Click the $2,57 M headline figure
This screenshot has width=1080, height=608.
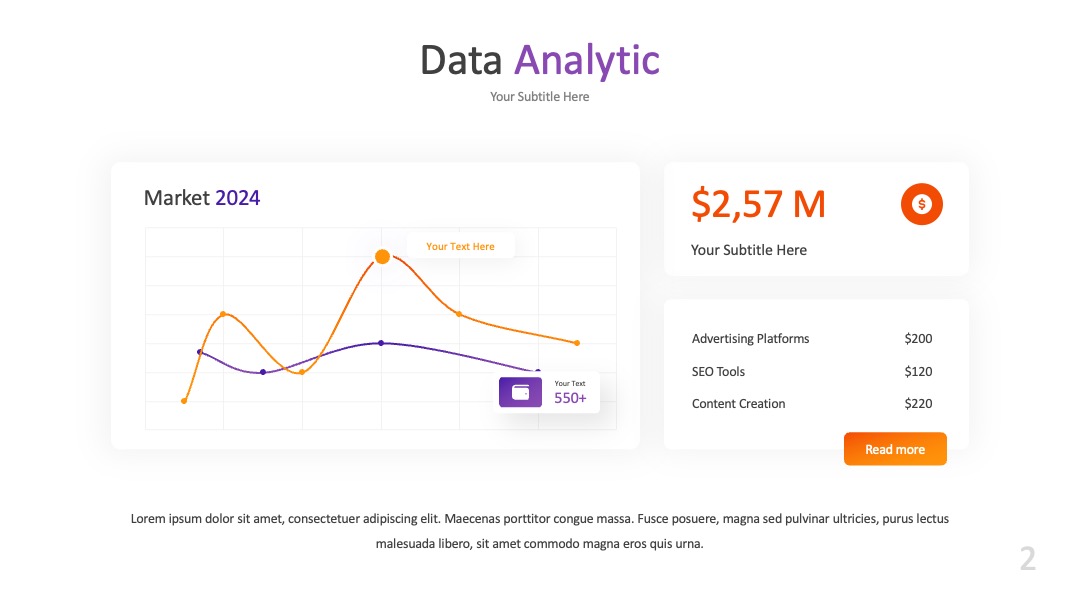point(758,205)
